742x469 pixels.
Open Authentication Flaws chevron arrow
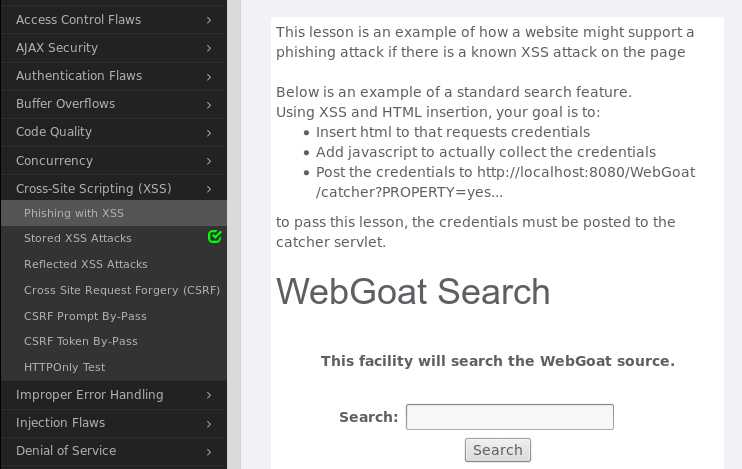pos(209,76)
